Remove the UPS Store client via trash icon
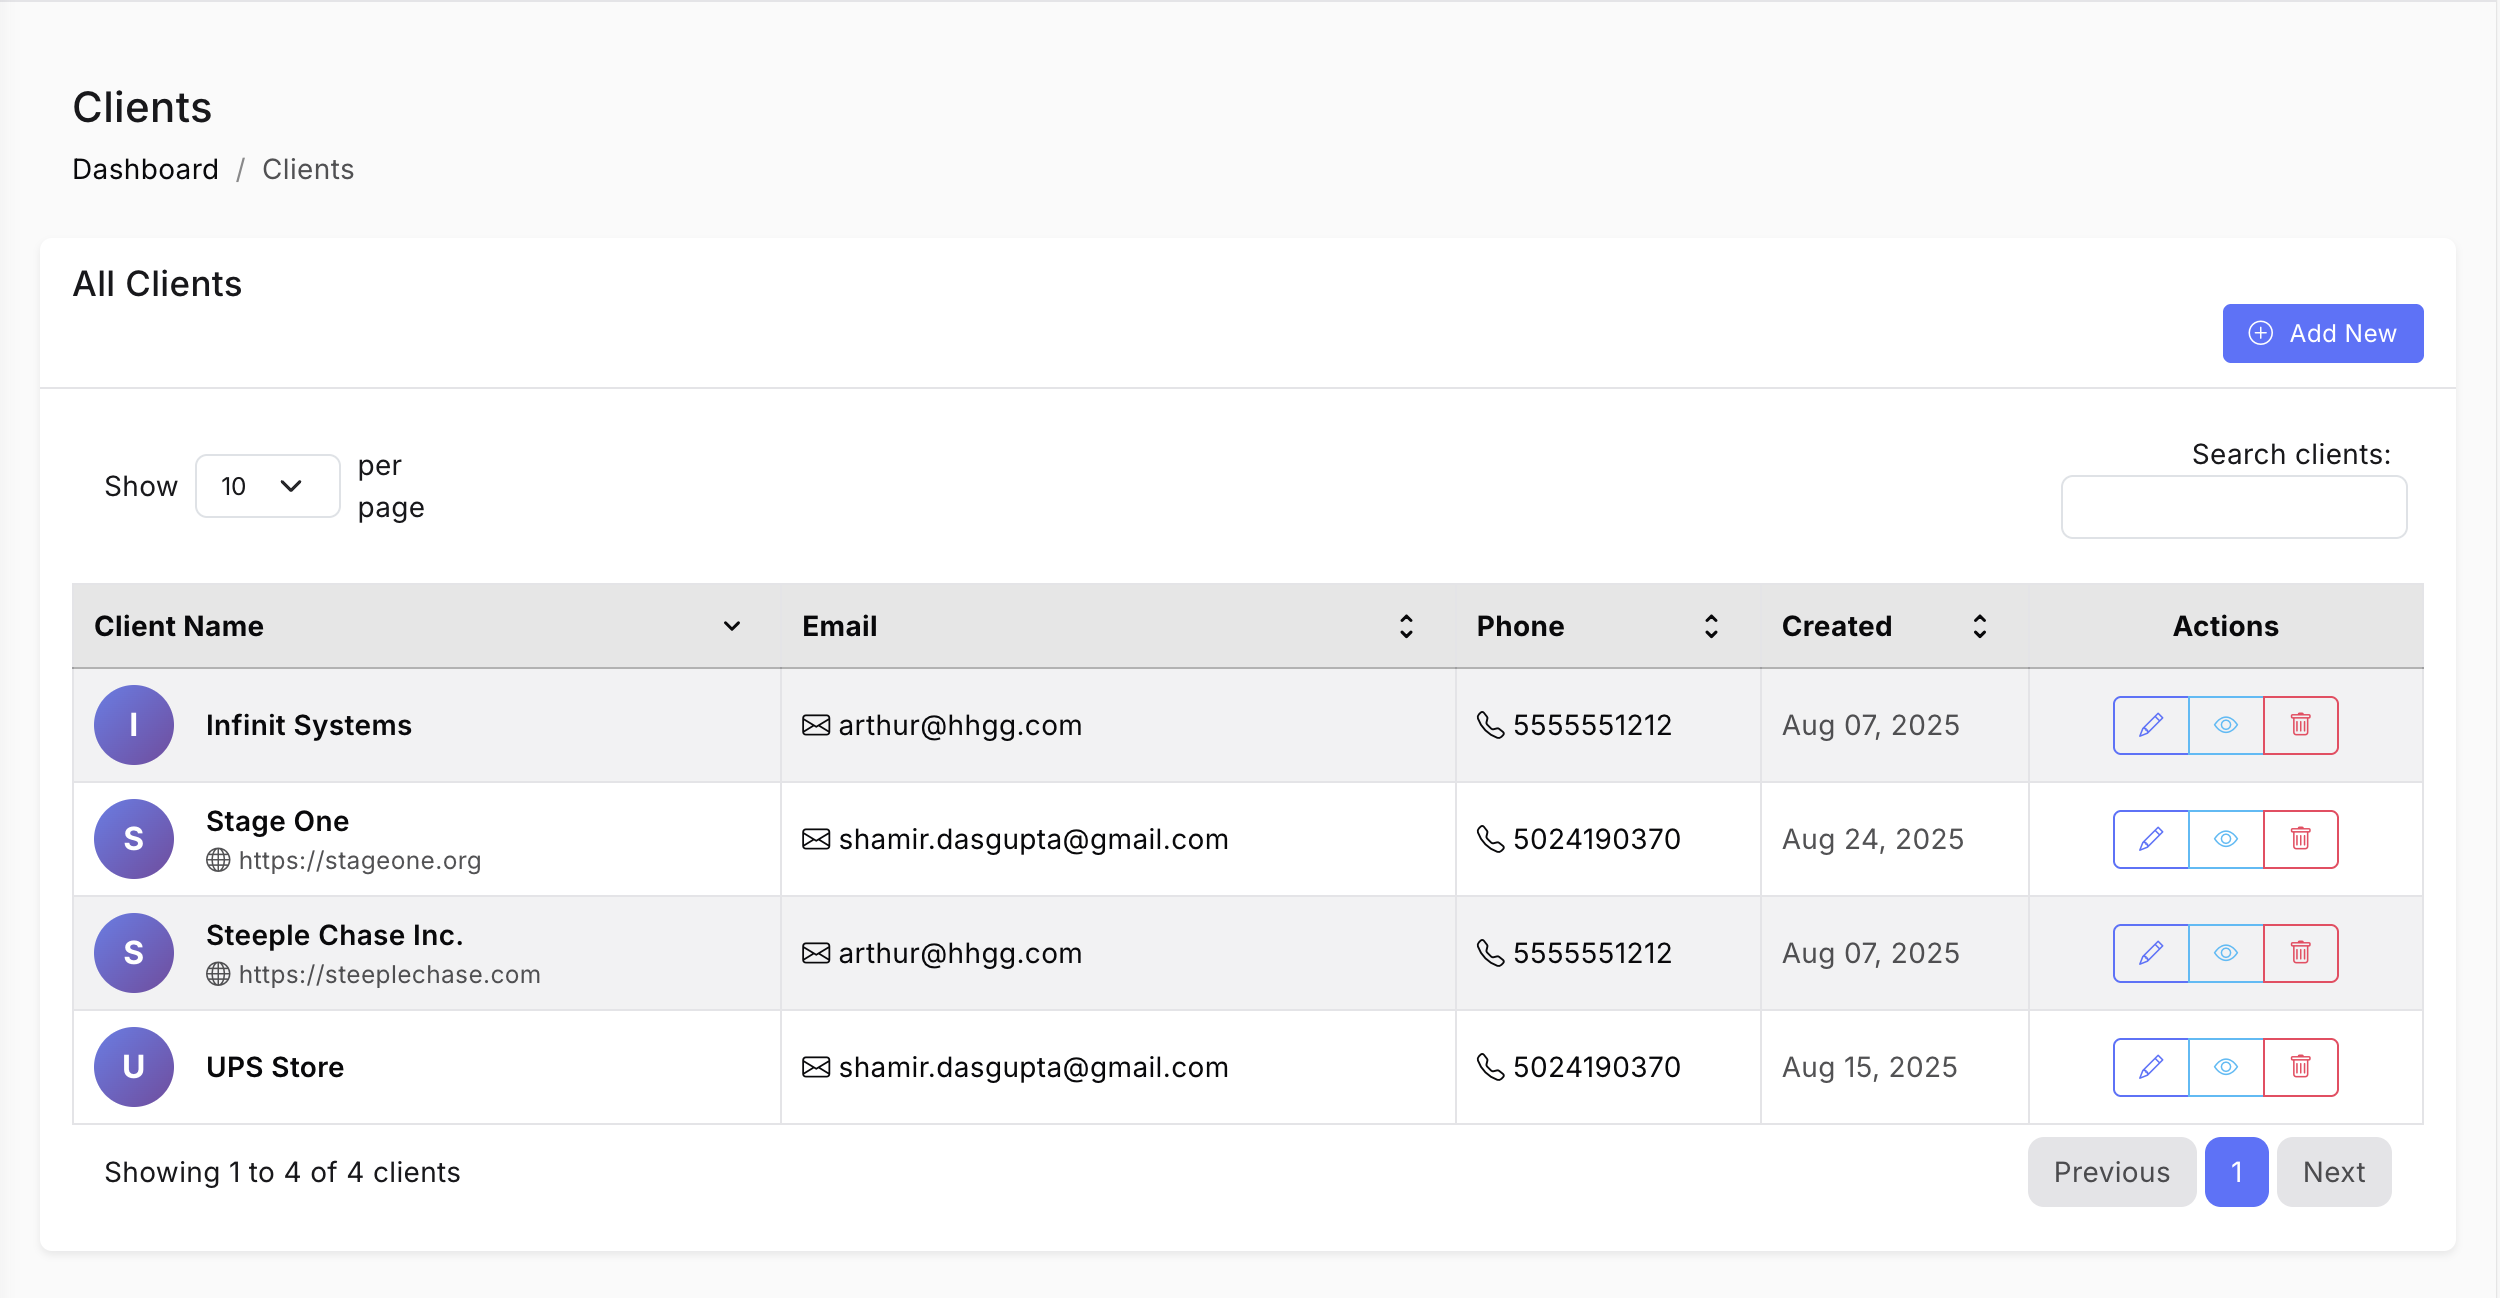 [2300, 1067]
